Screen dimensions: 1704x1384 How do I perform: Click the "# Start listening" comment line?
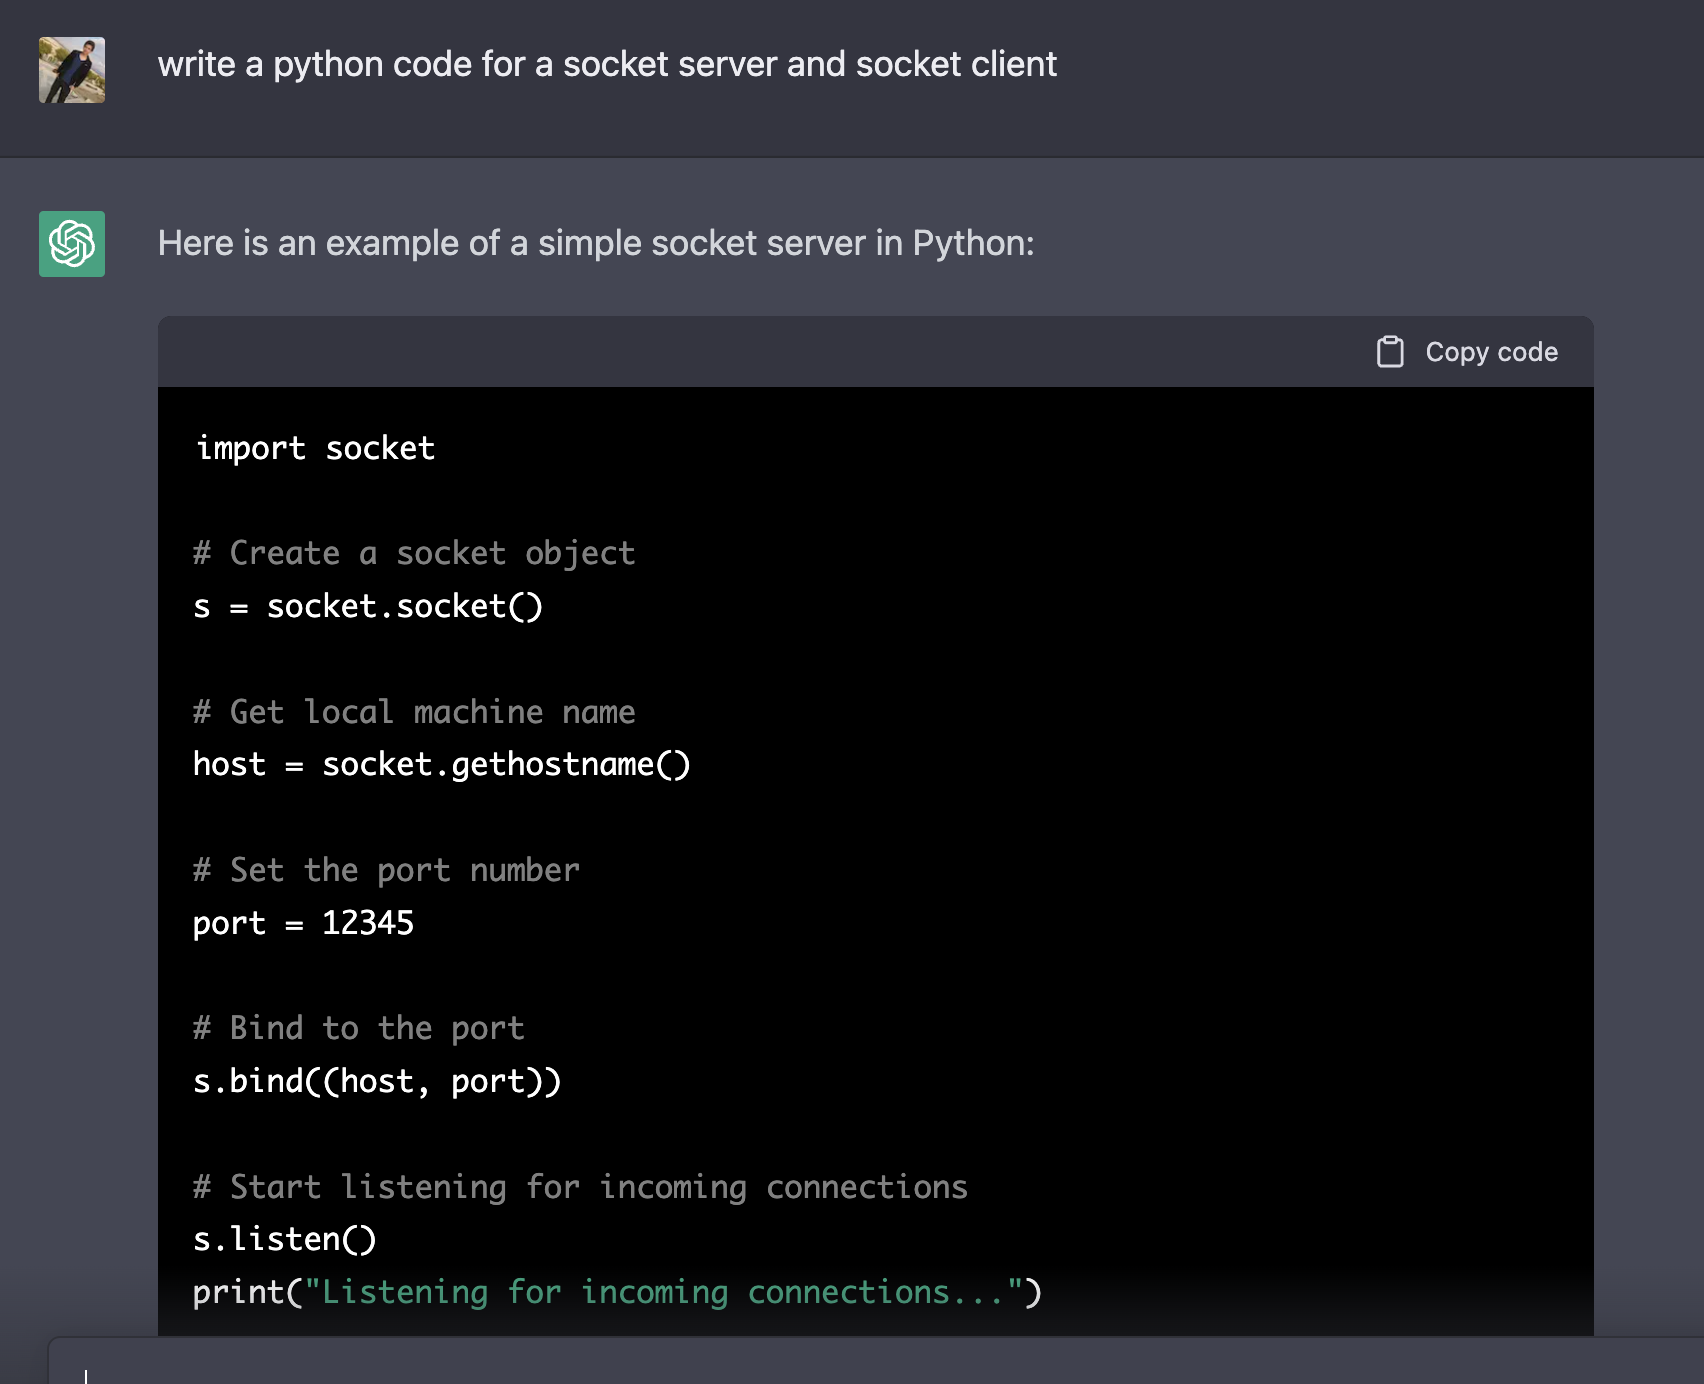580,1187
